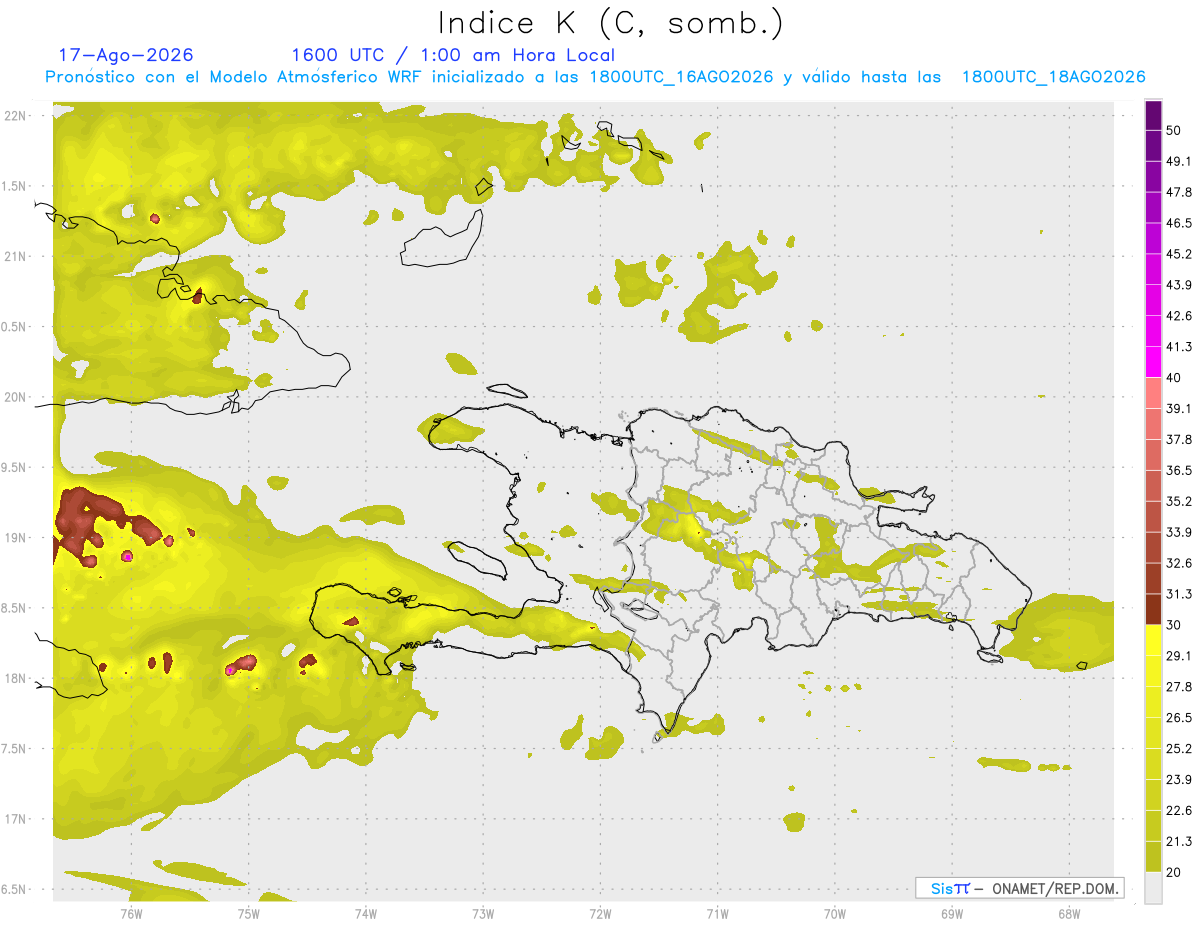1200x927 pixels.
Task: Click the 68W longitude axis label
Action: click(1069, 914)
